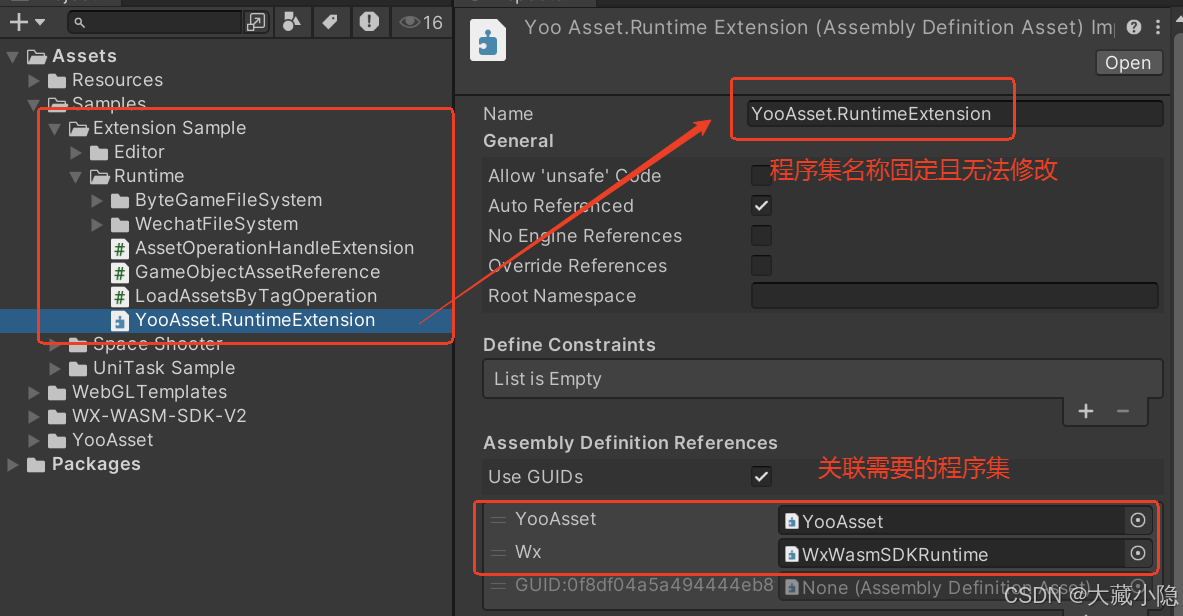Open object picker for YooAsset reference
1183x616 pixels.
pos(1138,520)
